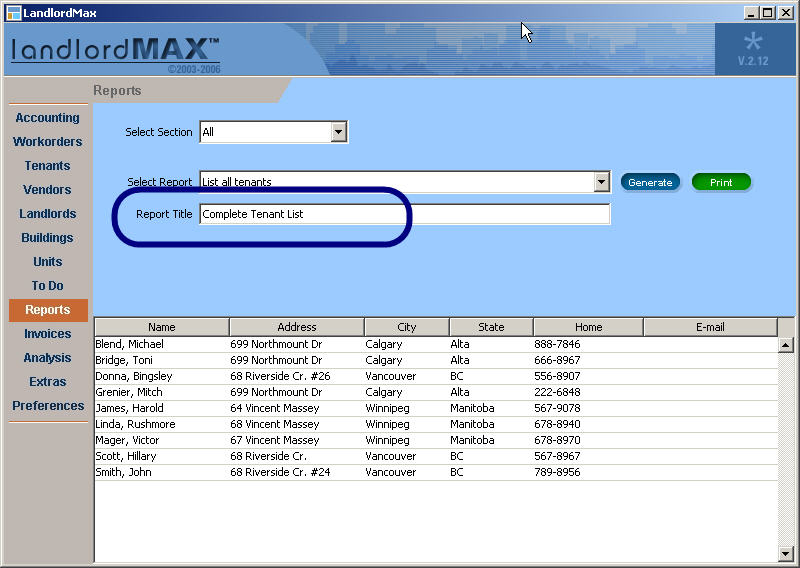The width and height of the screenshot is (800, 568).
Task: Close the LandlordMax window
Action: click(786, 13)
